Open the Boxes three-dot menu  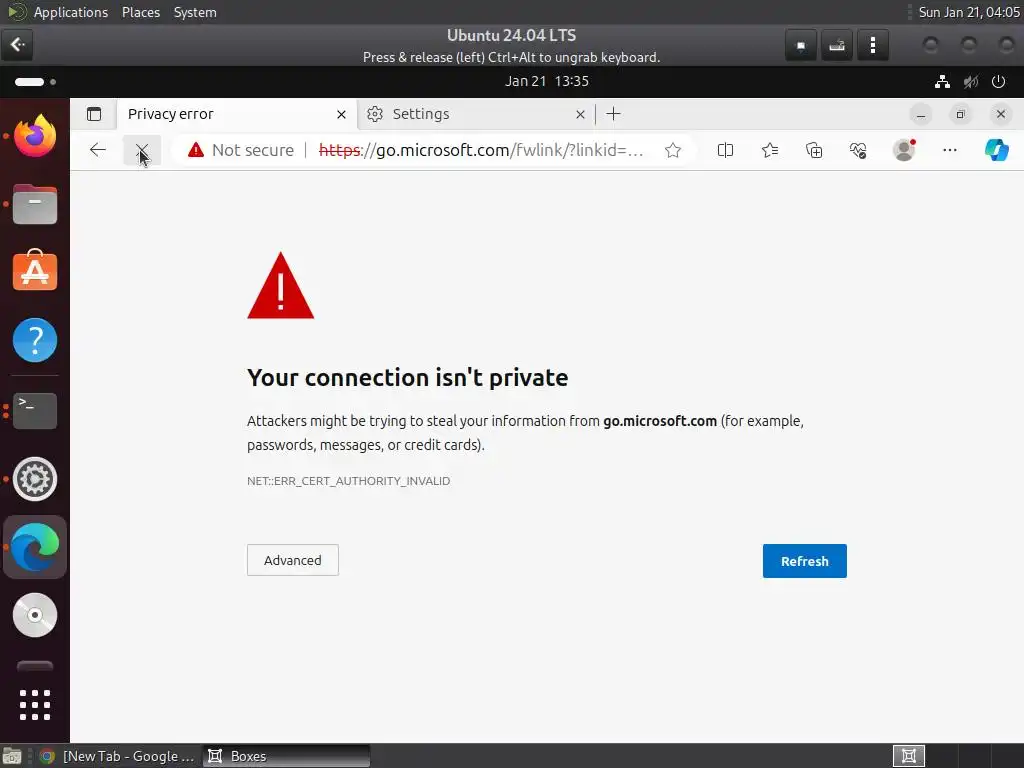click(873, 45)
